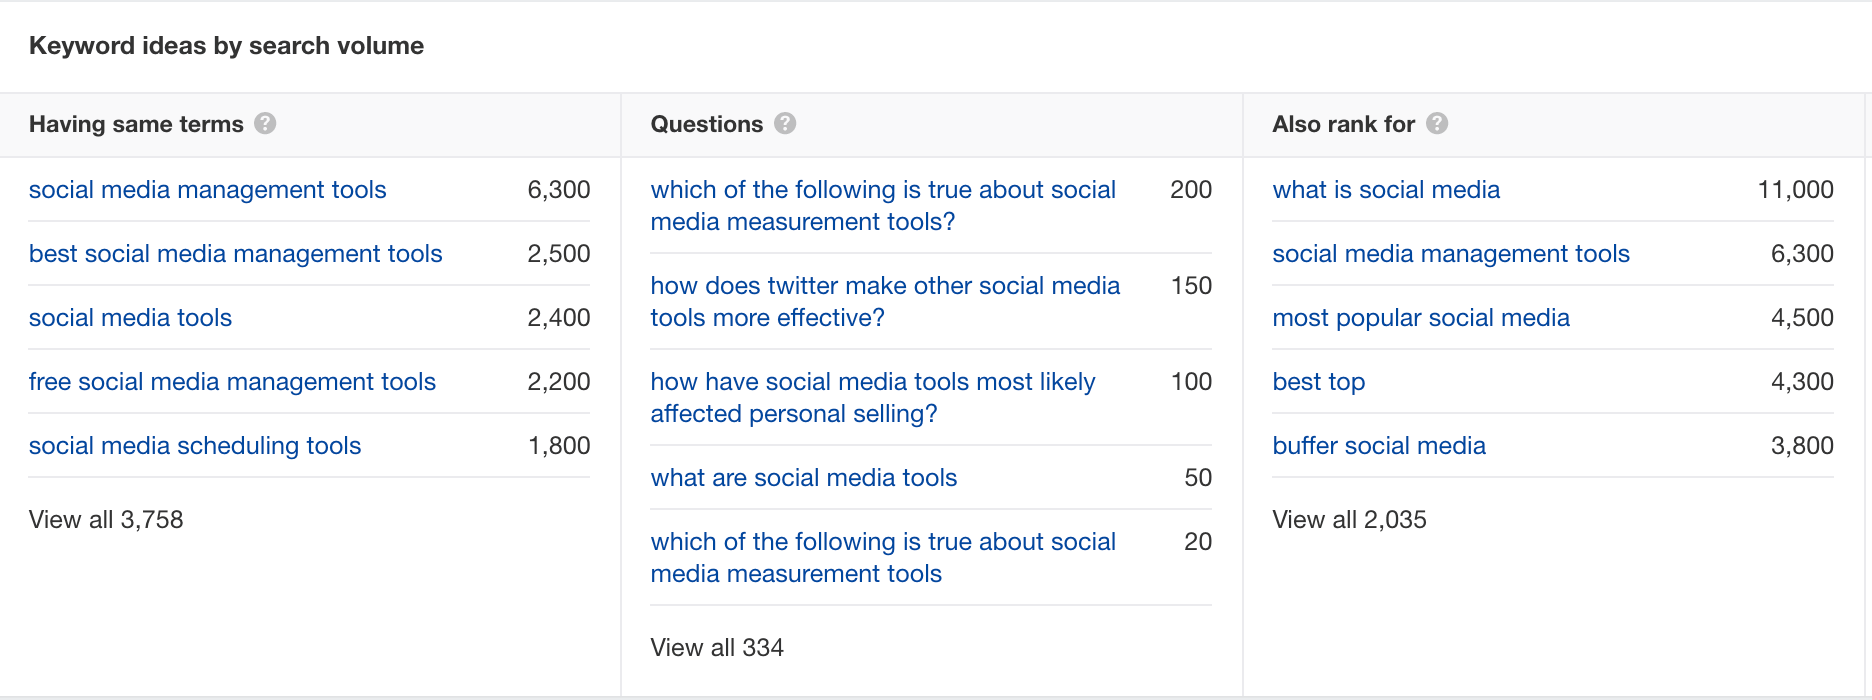The height and width of the screenshot is (700, 1872).
Task: Click help icon beside Having same terms
Action: 265,124
